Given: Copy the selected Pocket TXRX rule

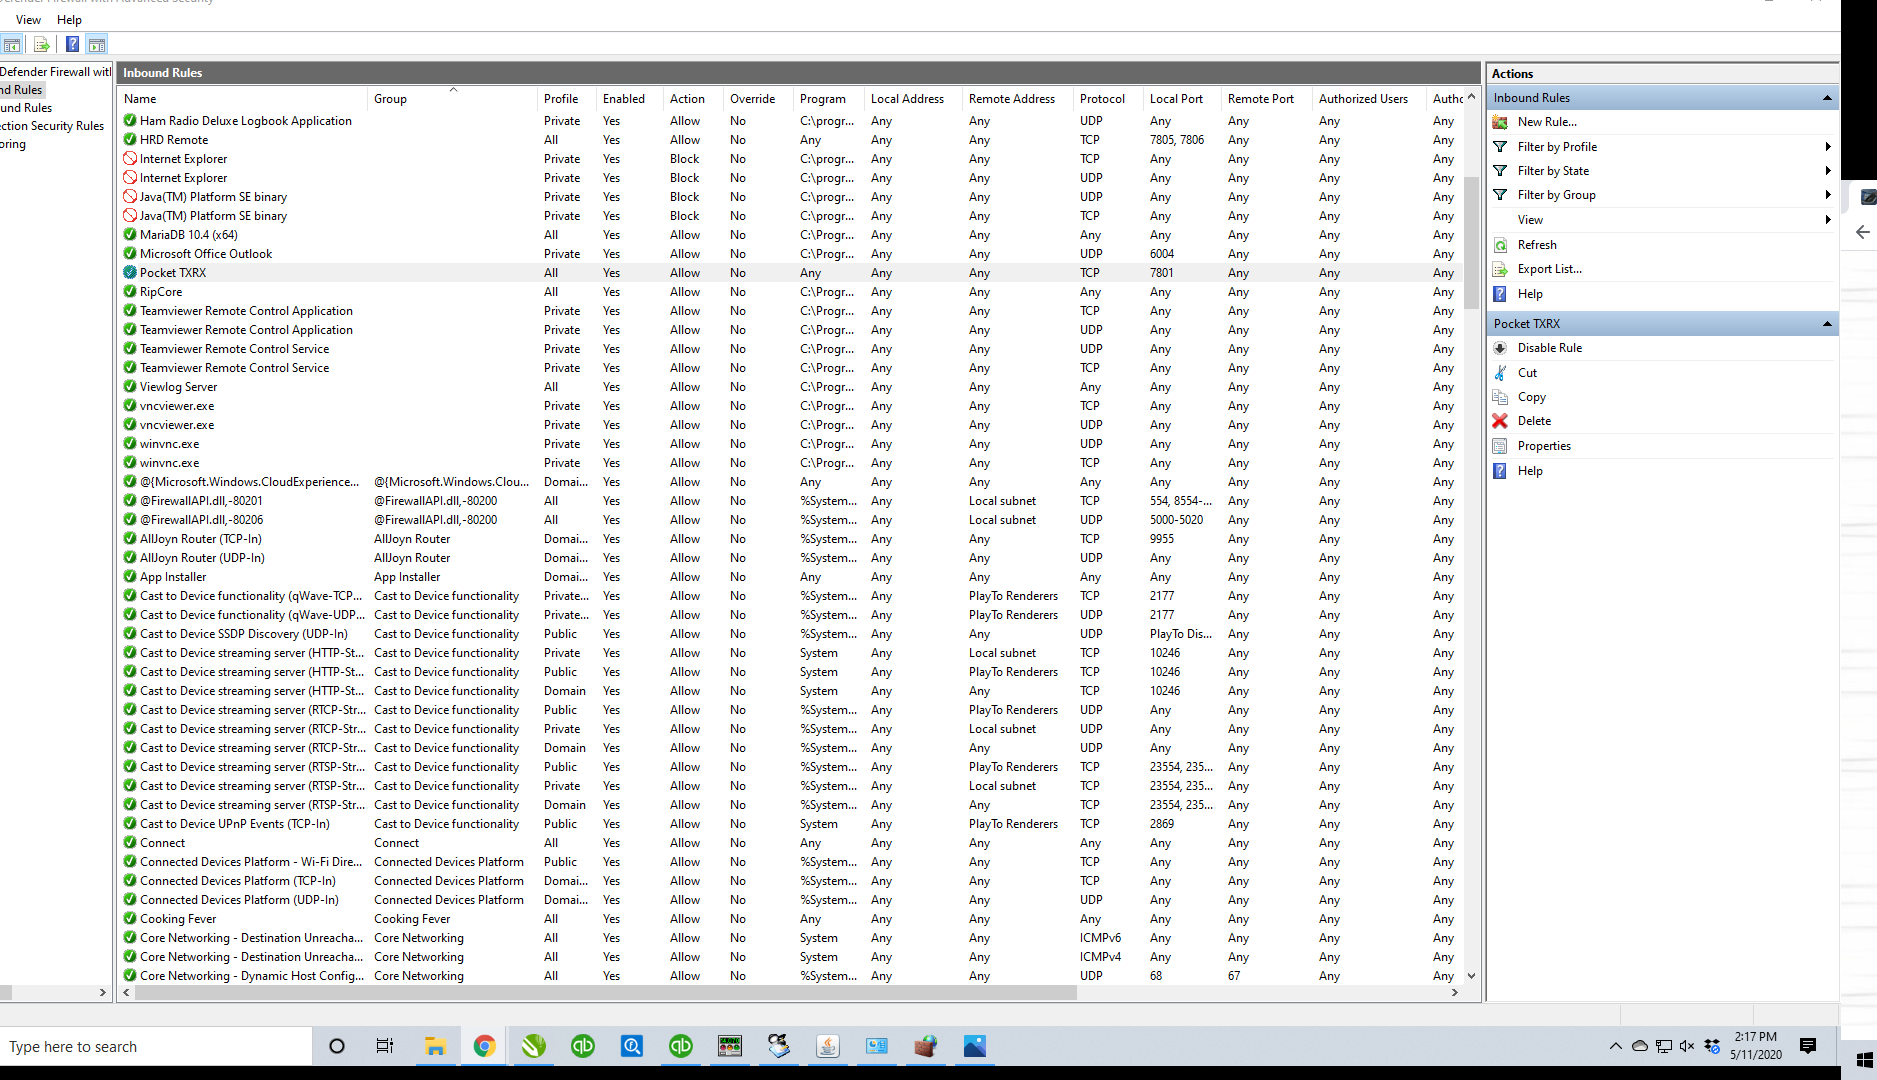Looking at the screenshot, I should [1531, 397].
